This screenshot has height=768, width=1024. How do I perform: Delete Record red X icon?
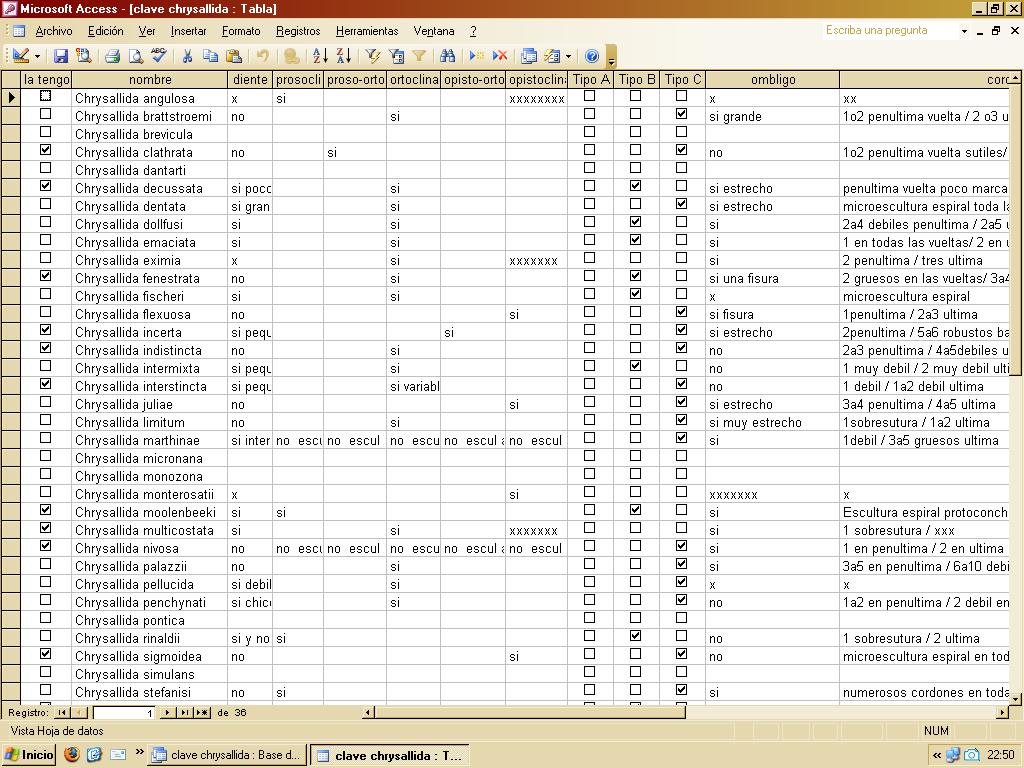(x=500, y=56)
